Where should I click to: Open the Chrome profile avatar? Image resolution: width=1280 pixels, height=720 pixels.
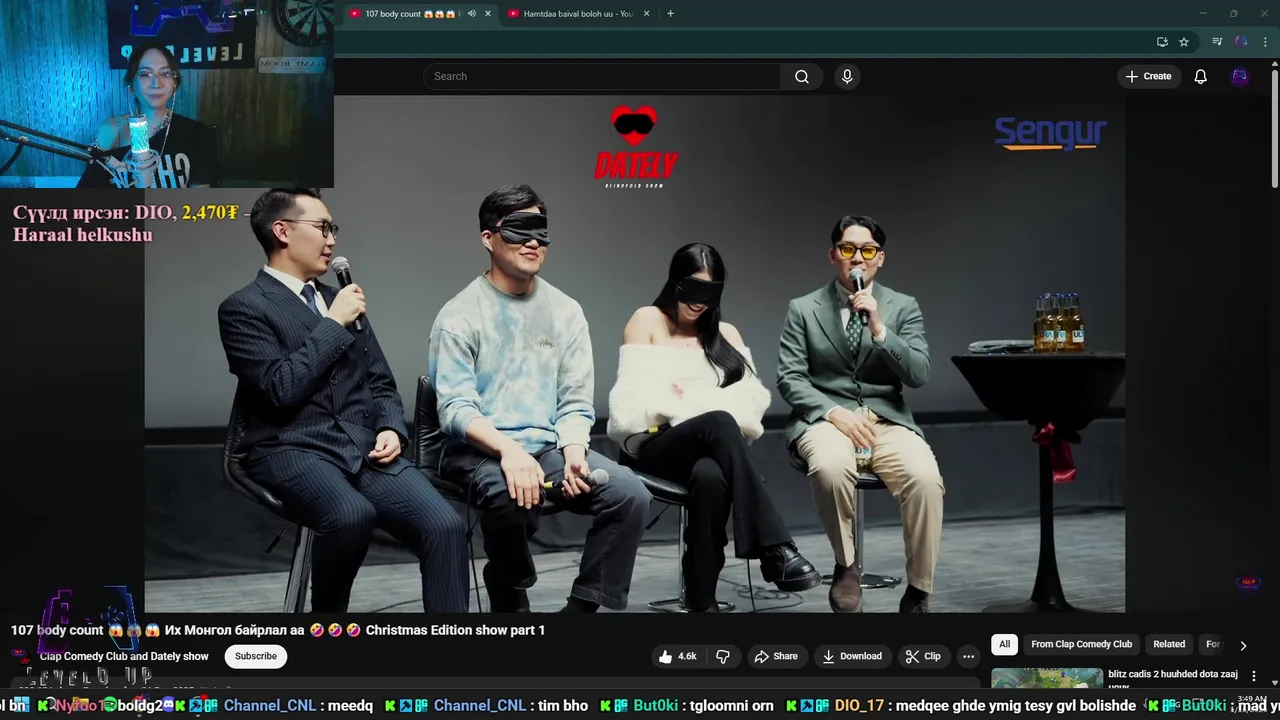[1241, 42]
